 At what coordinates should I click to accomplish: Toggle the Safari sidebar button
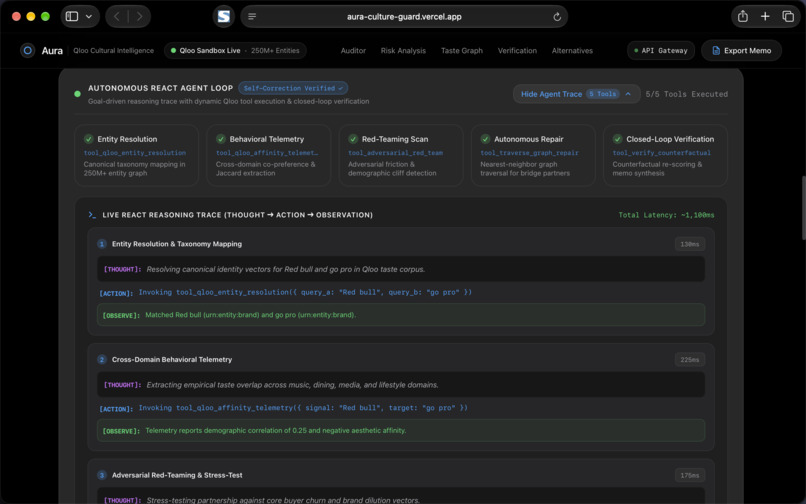pyautogui.click(x=72, y=16)
